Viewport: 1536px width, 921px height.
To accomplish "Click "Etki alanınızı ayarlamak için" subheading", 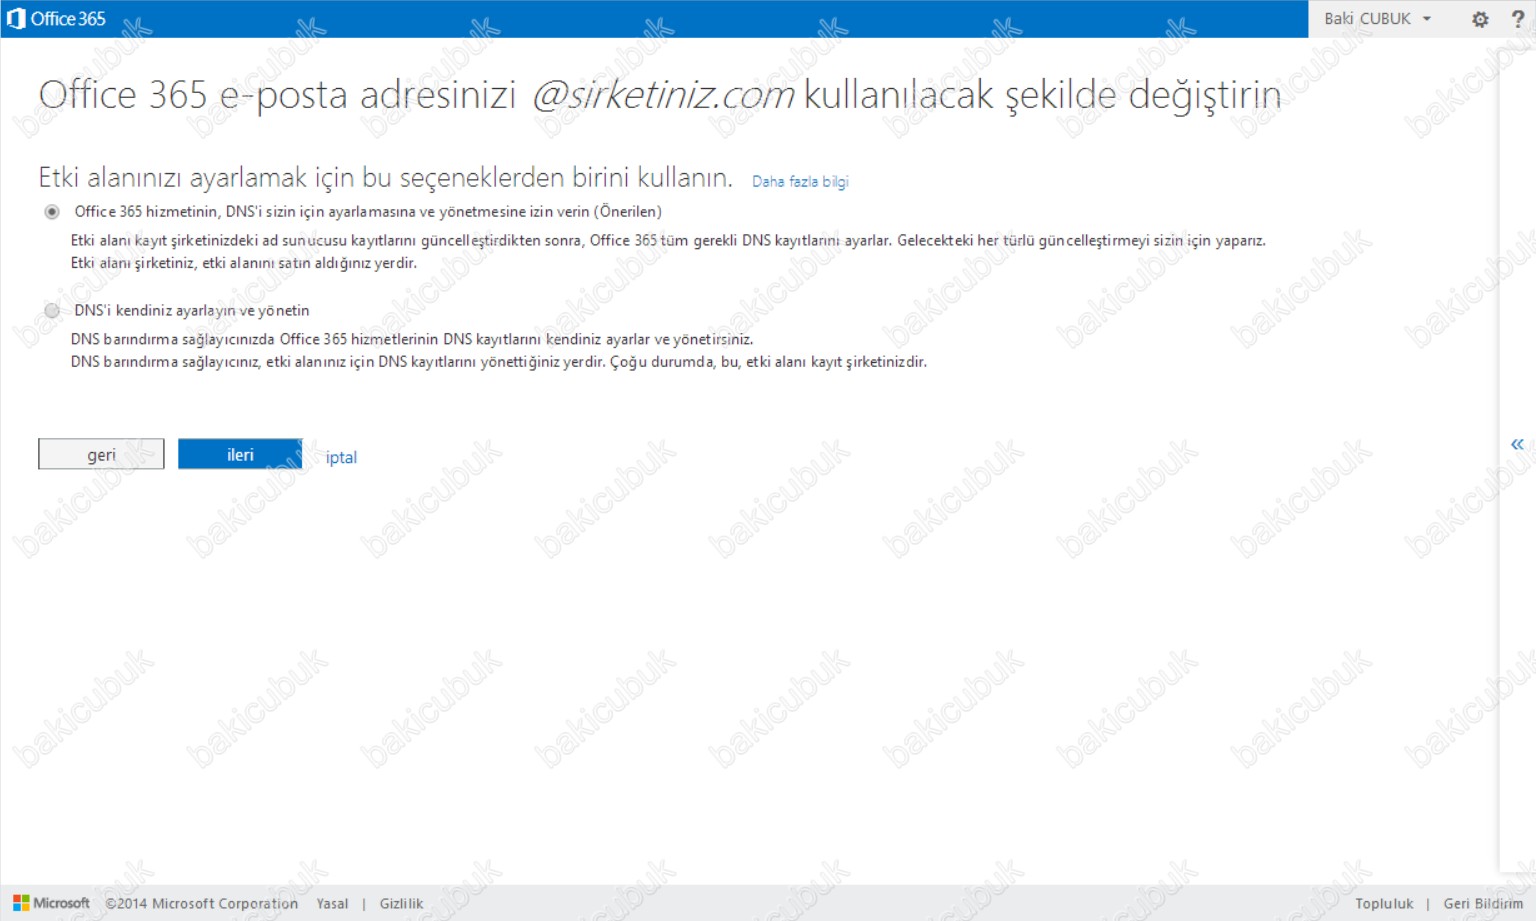I will click(385, 178).
